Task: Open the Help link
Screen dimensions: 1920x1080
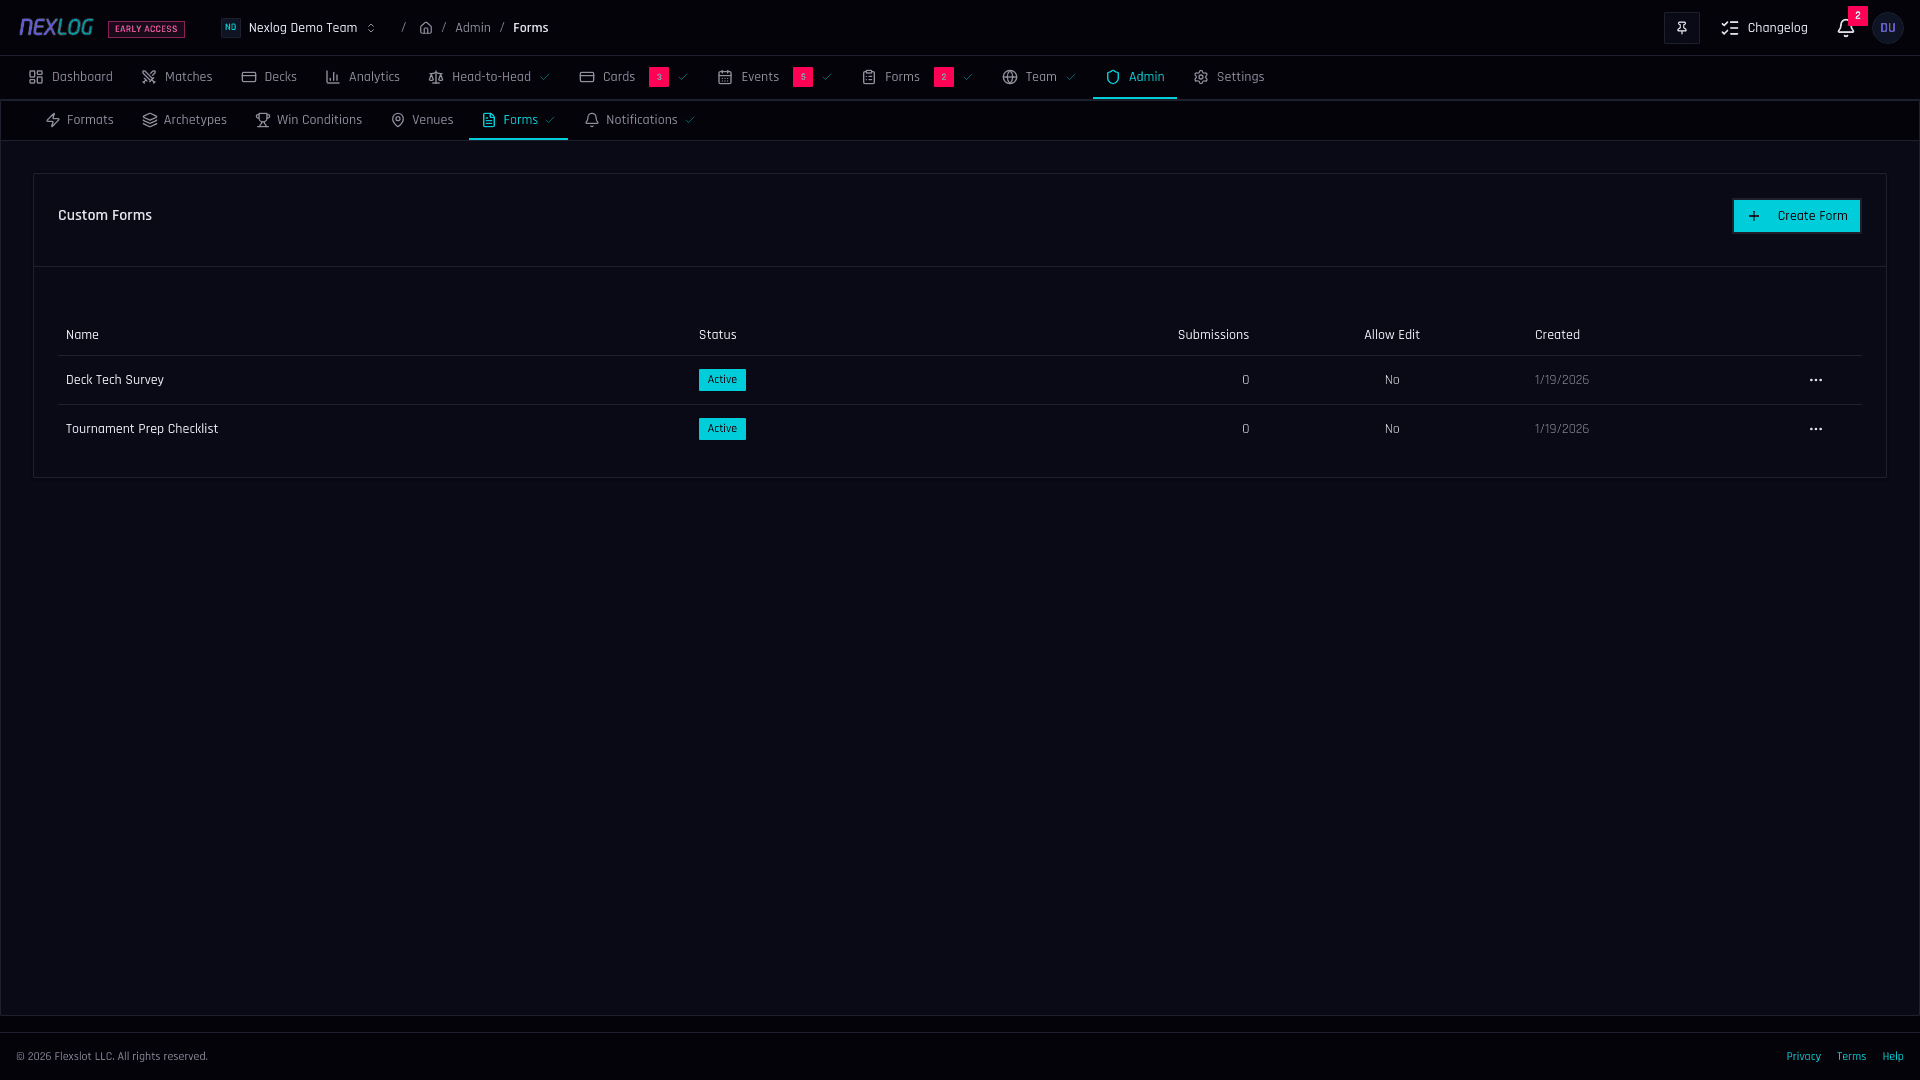Action: 1893,1056
